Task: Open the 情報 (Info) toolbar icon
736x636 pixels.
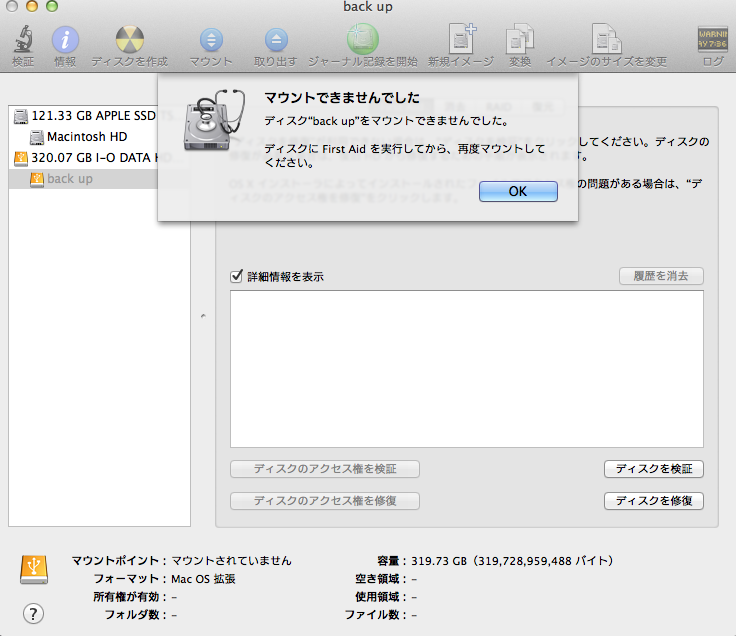Action: tap(65, 39)
